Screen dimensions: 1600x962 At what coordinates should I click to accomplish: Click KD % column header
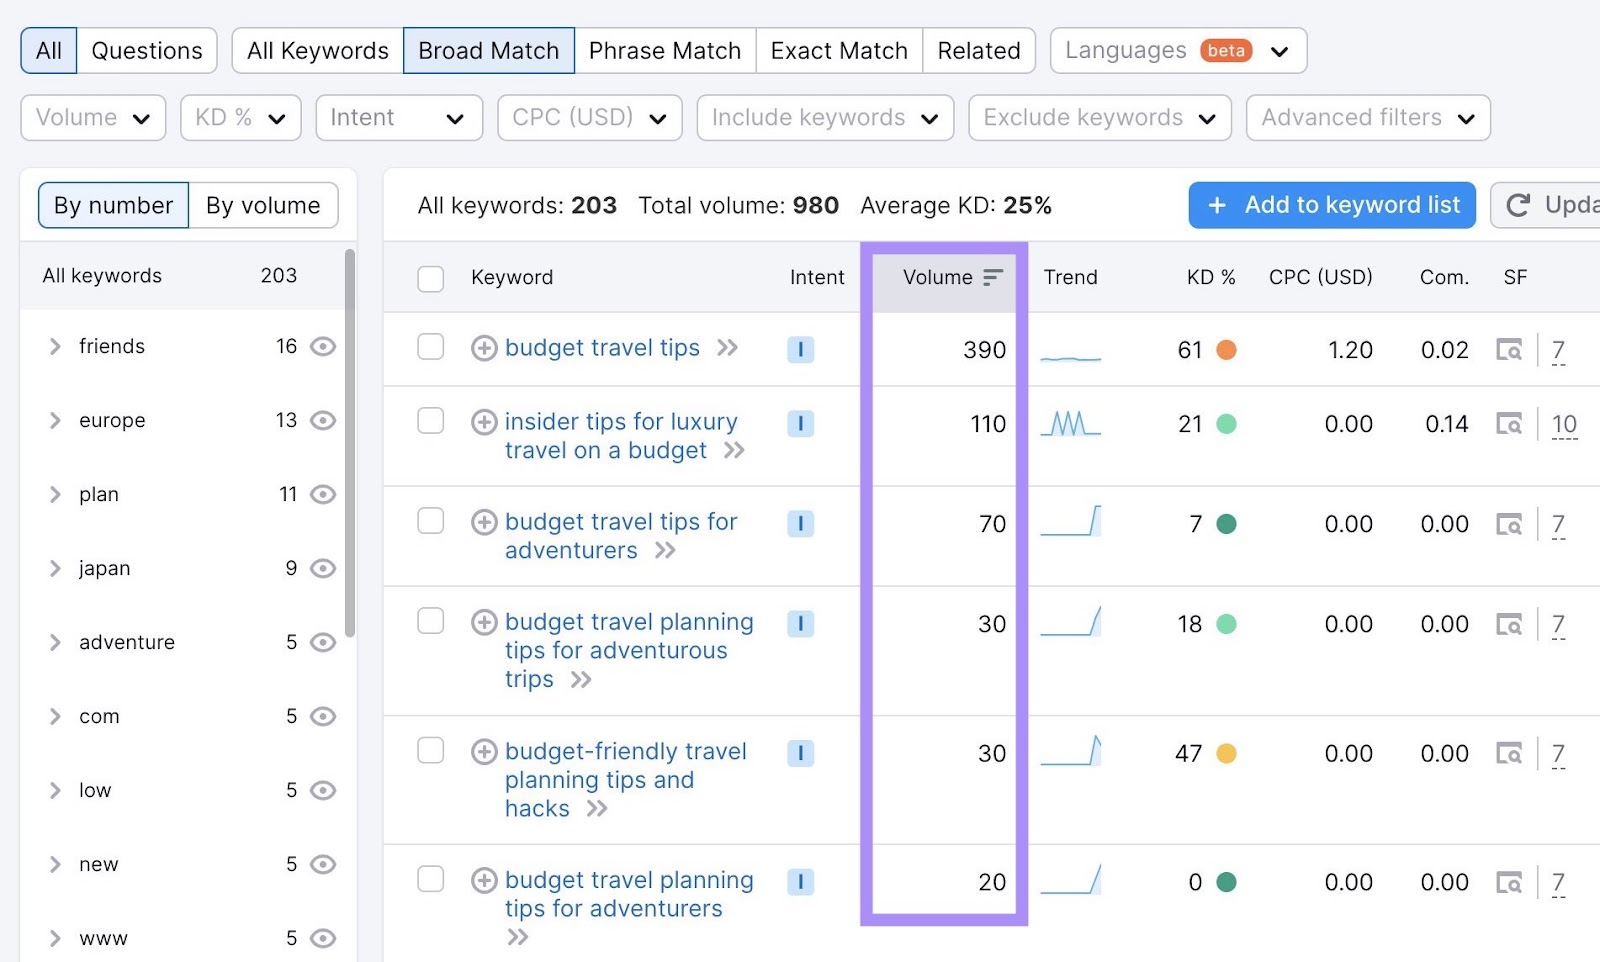pyautogui.click(x=1211, y=277)
